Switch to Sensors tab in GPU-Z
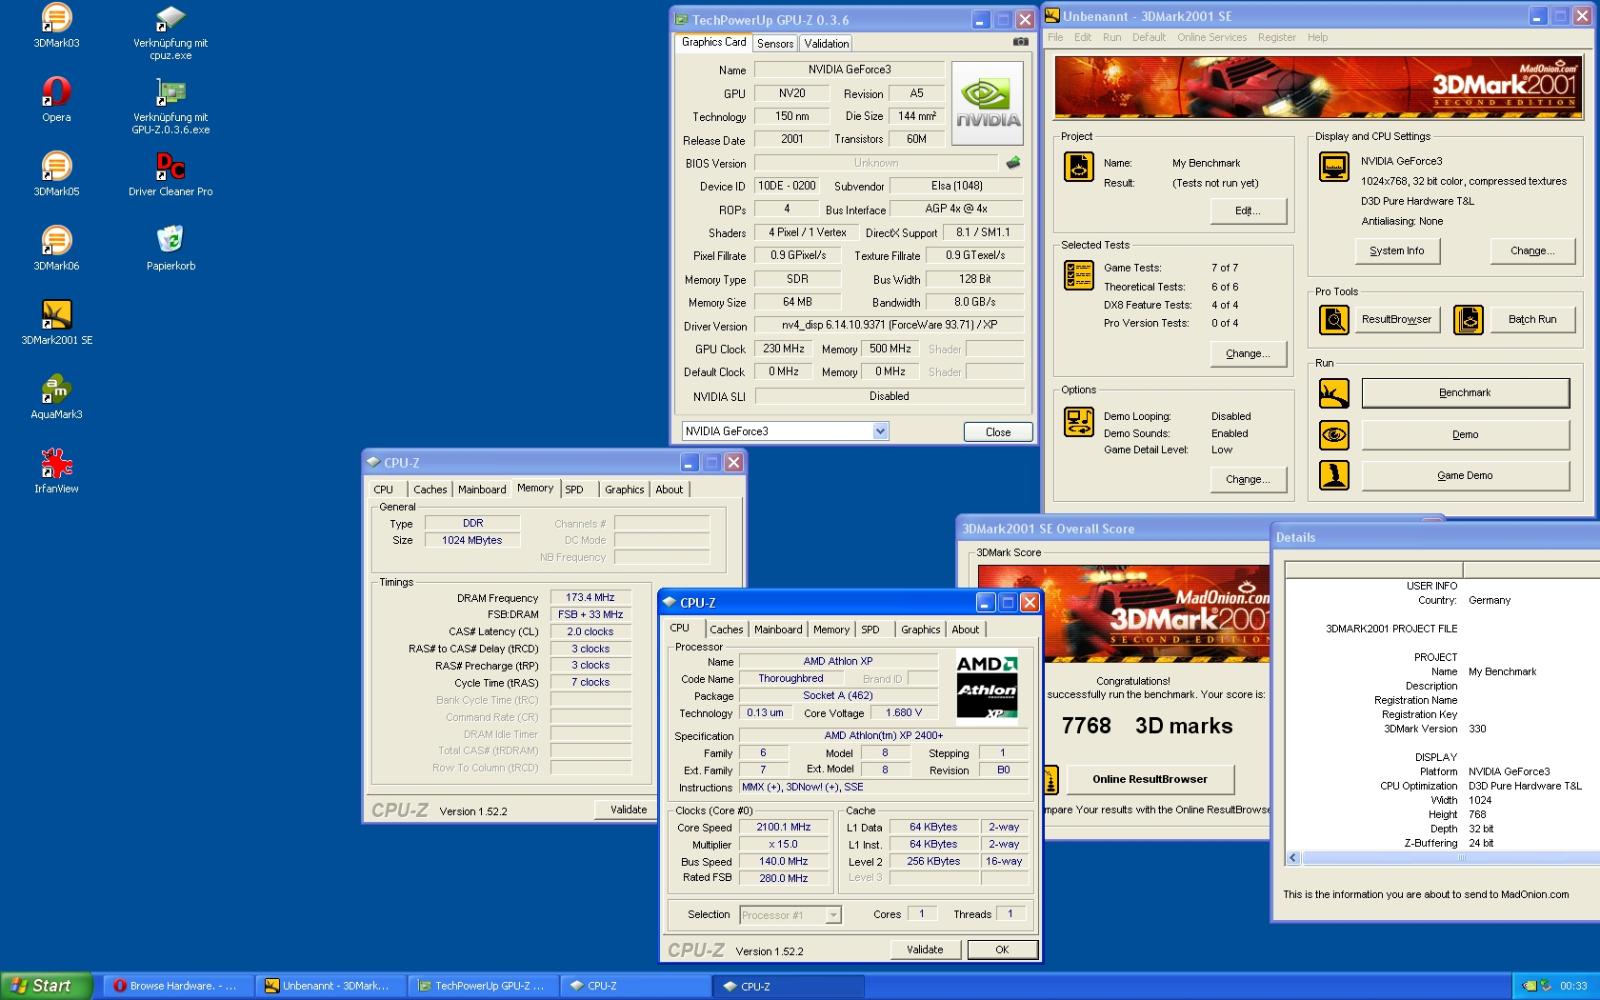 [x=775, y=43]
